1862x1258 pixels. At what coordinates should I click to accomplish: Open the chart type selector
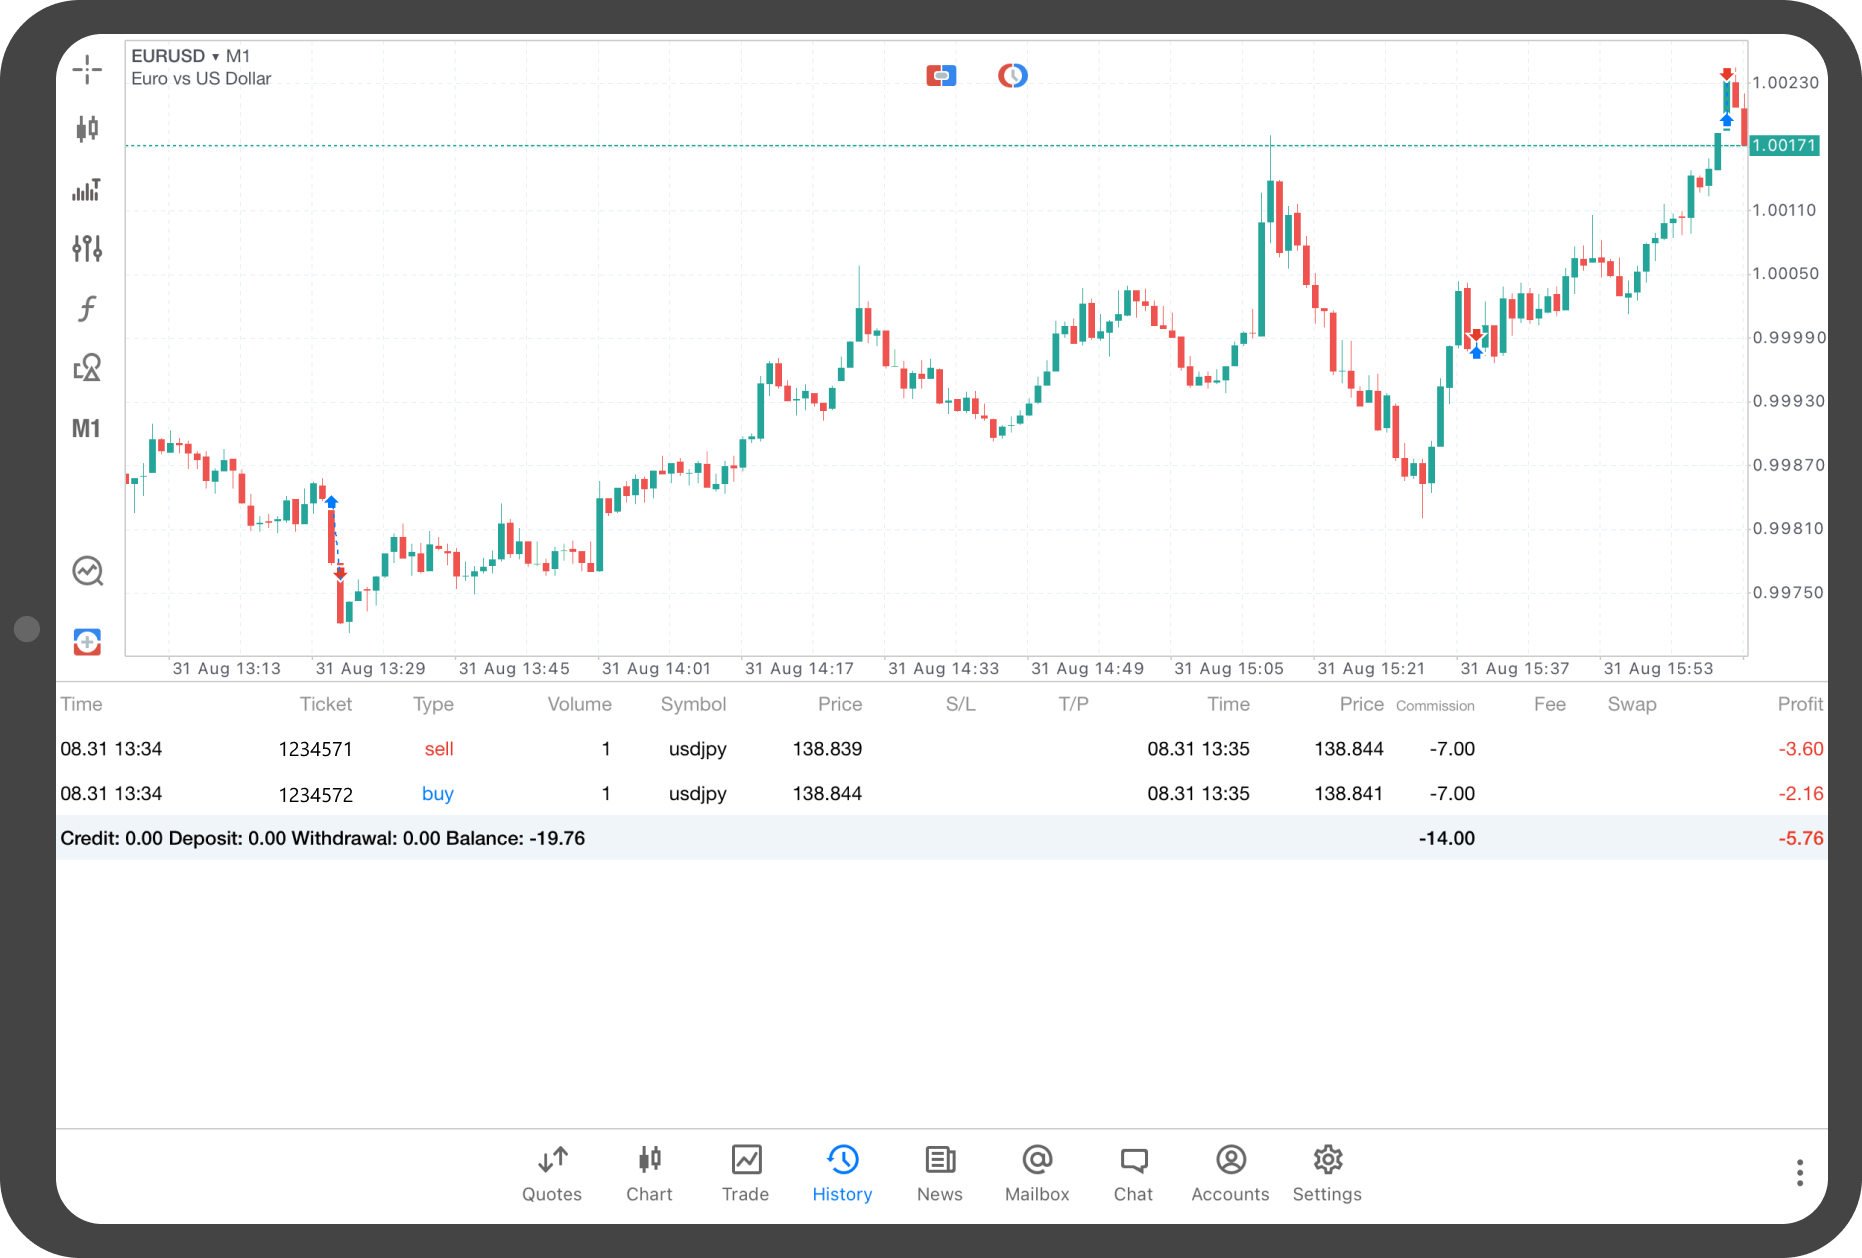pyautogui.click(x=87, y=128)
